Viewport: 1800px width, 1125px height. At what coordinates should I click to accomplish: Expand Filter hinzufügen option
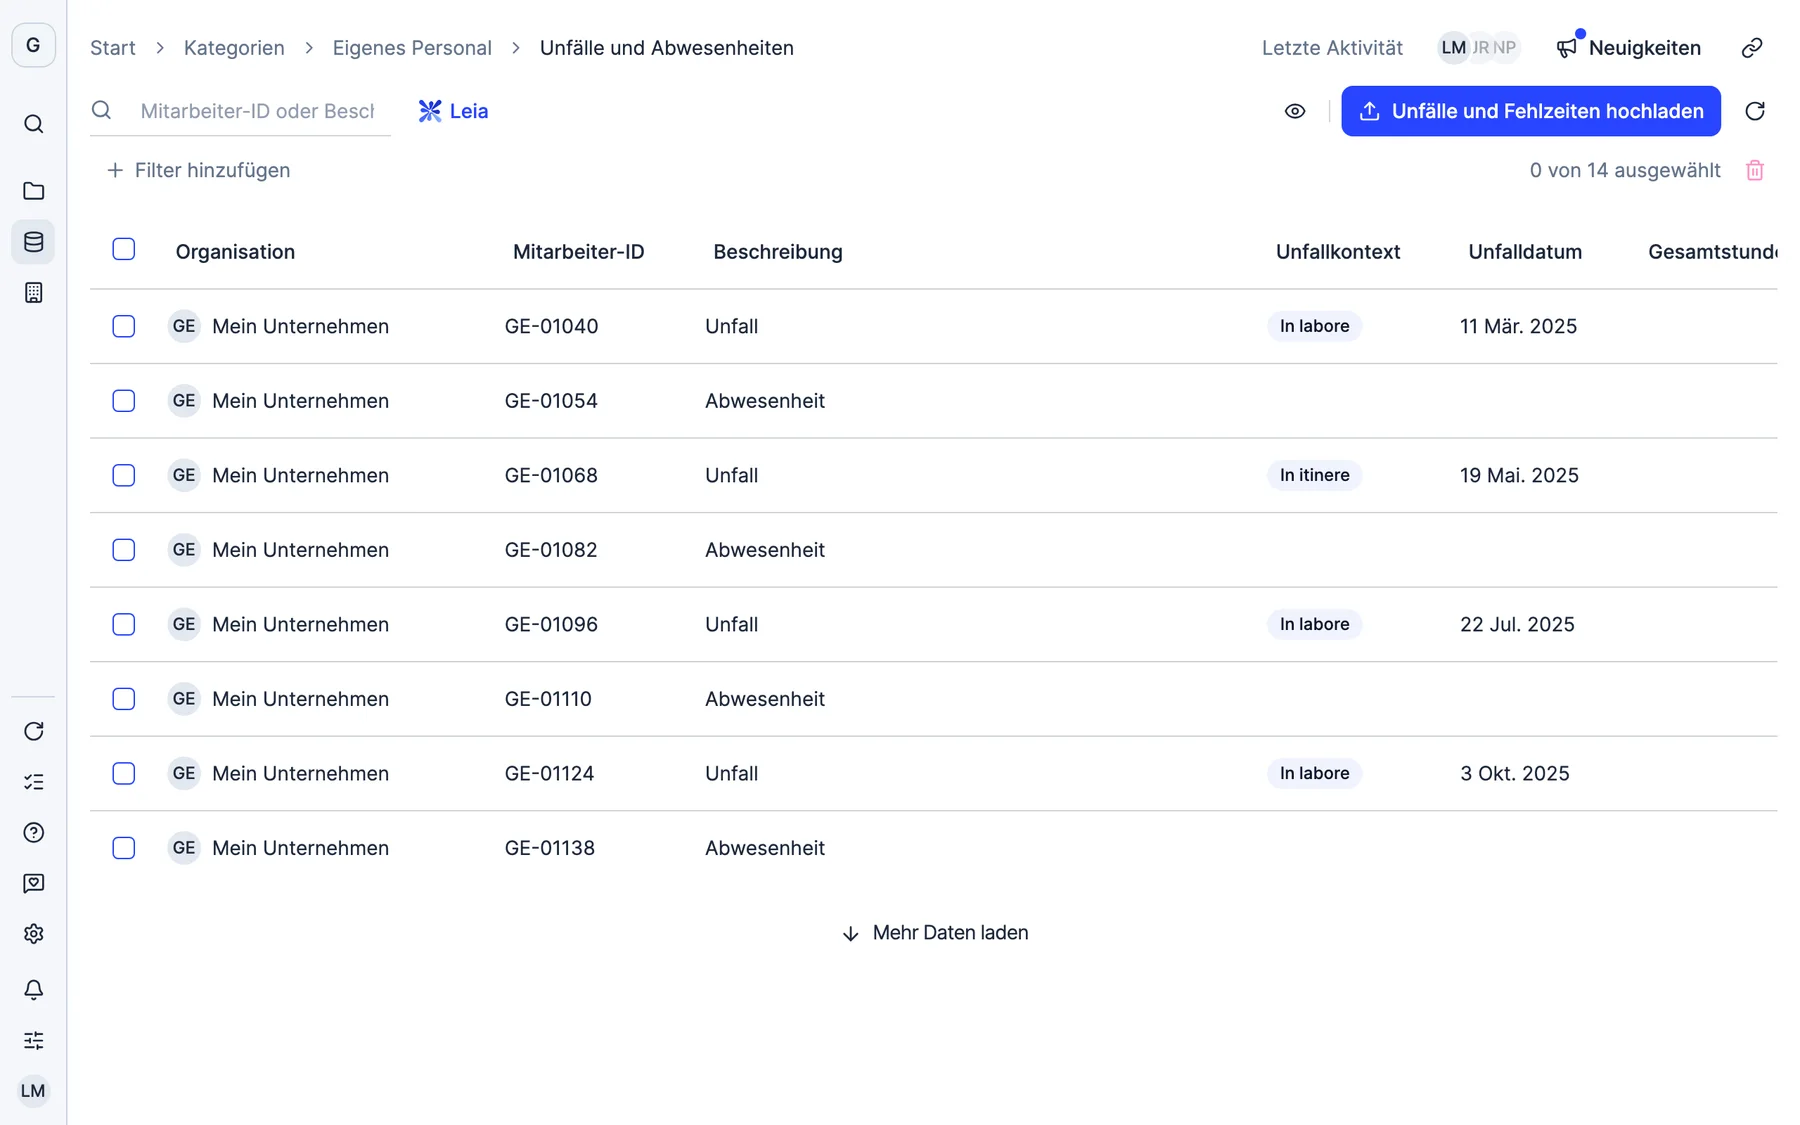click(198, 171)
